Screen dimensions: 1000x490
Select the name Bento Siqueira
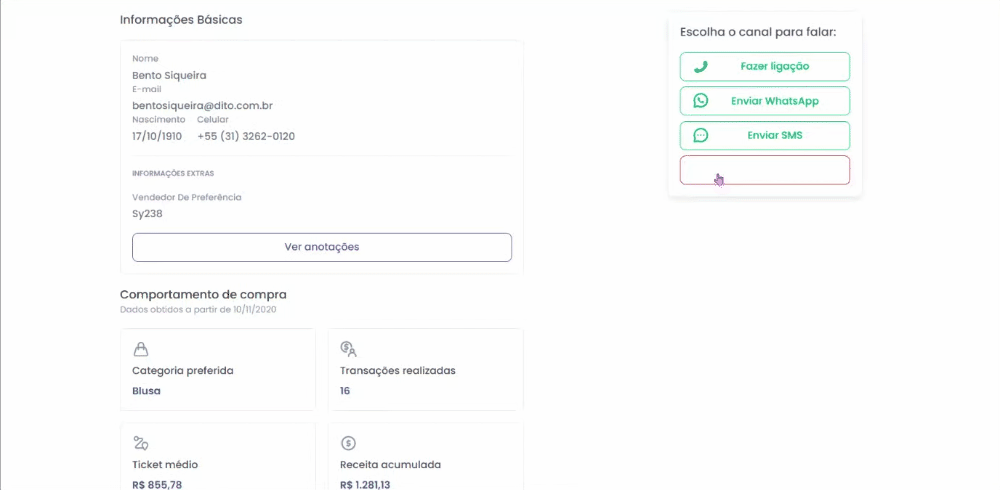(169, 75)
